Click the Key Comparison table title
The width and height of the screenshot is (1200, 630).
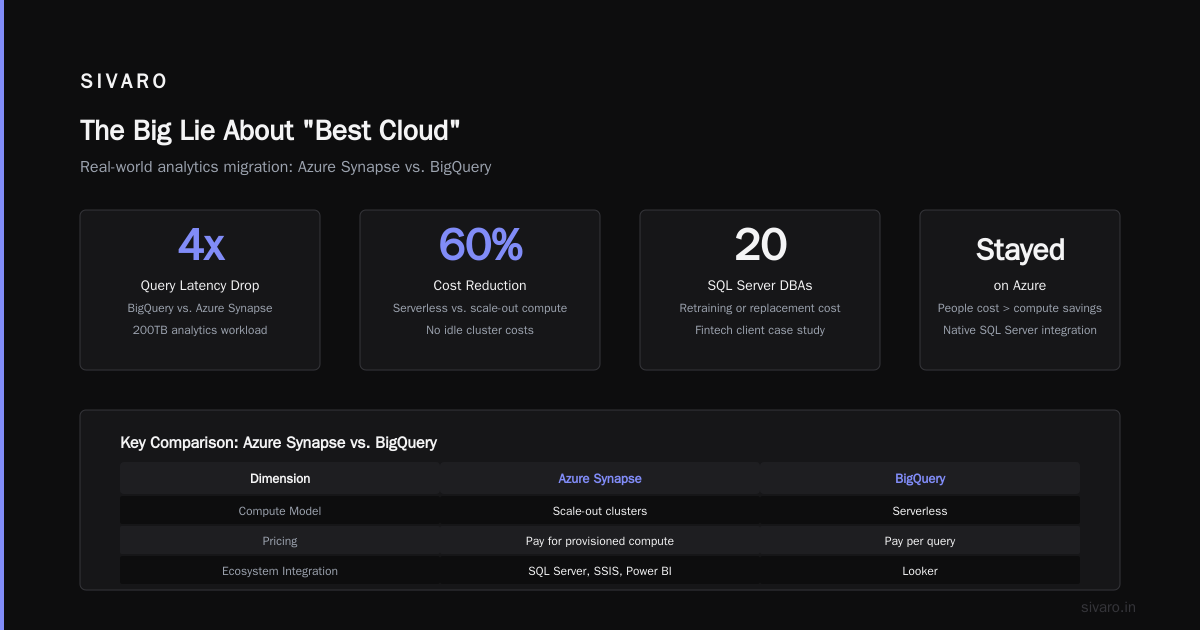click(278, 442)
